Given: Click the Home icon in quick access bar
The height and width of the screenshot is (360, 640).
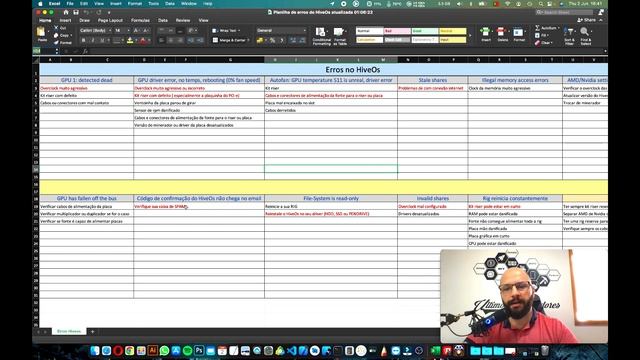Looking at the screenshot, I should (x=66, y=12).
